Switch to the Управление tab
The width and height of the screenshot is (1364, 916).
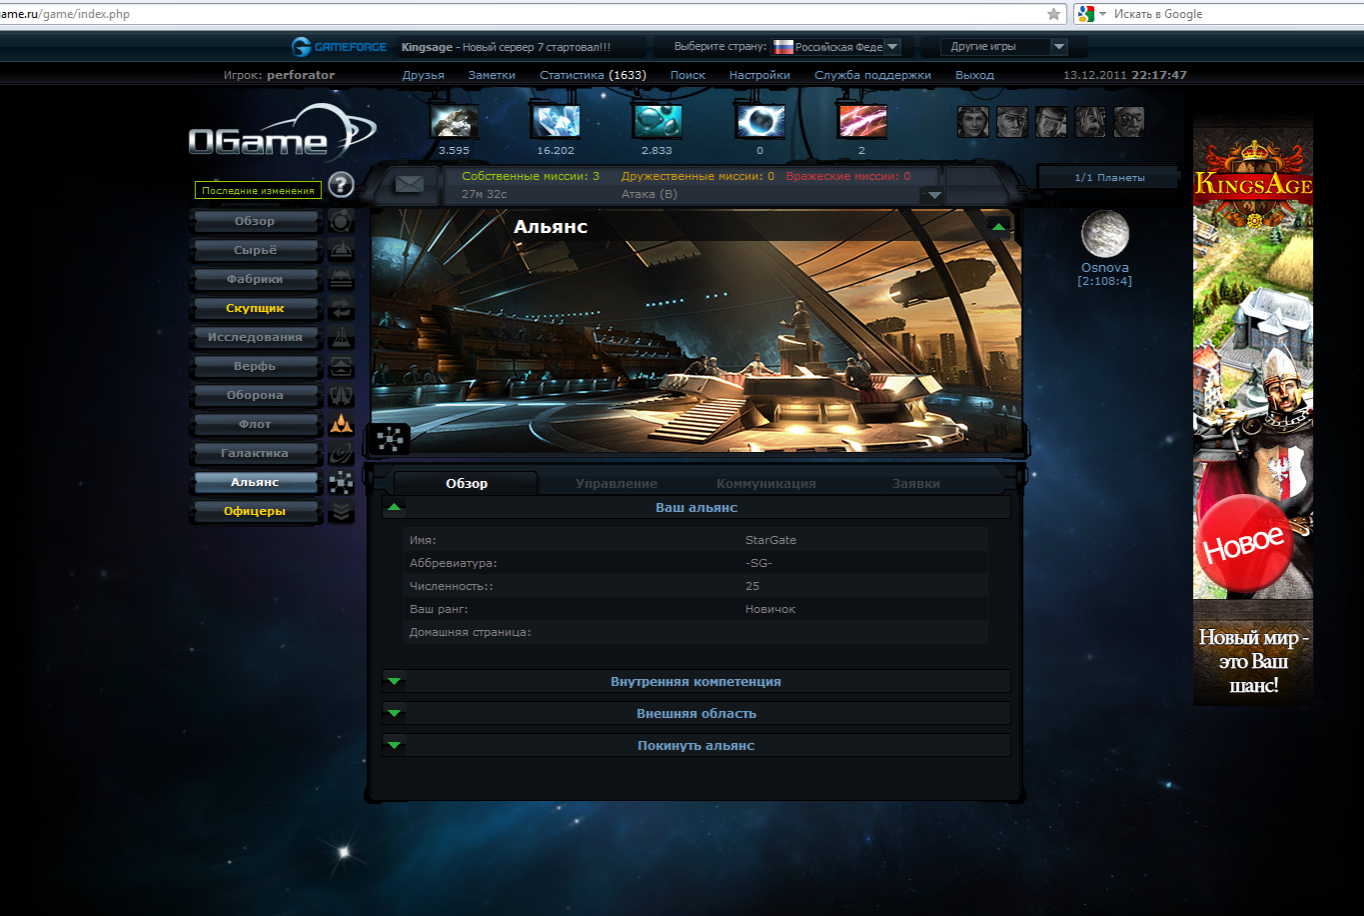[x=616, y=484]
